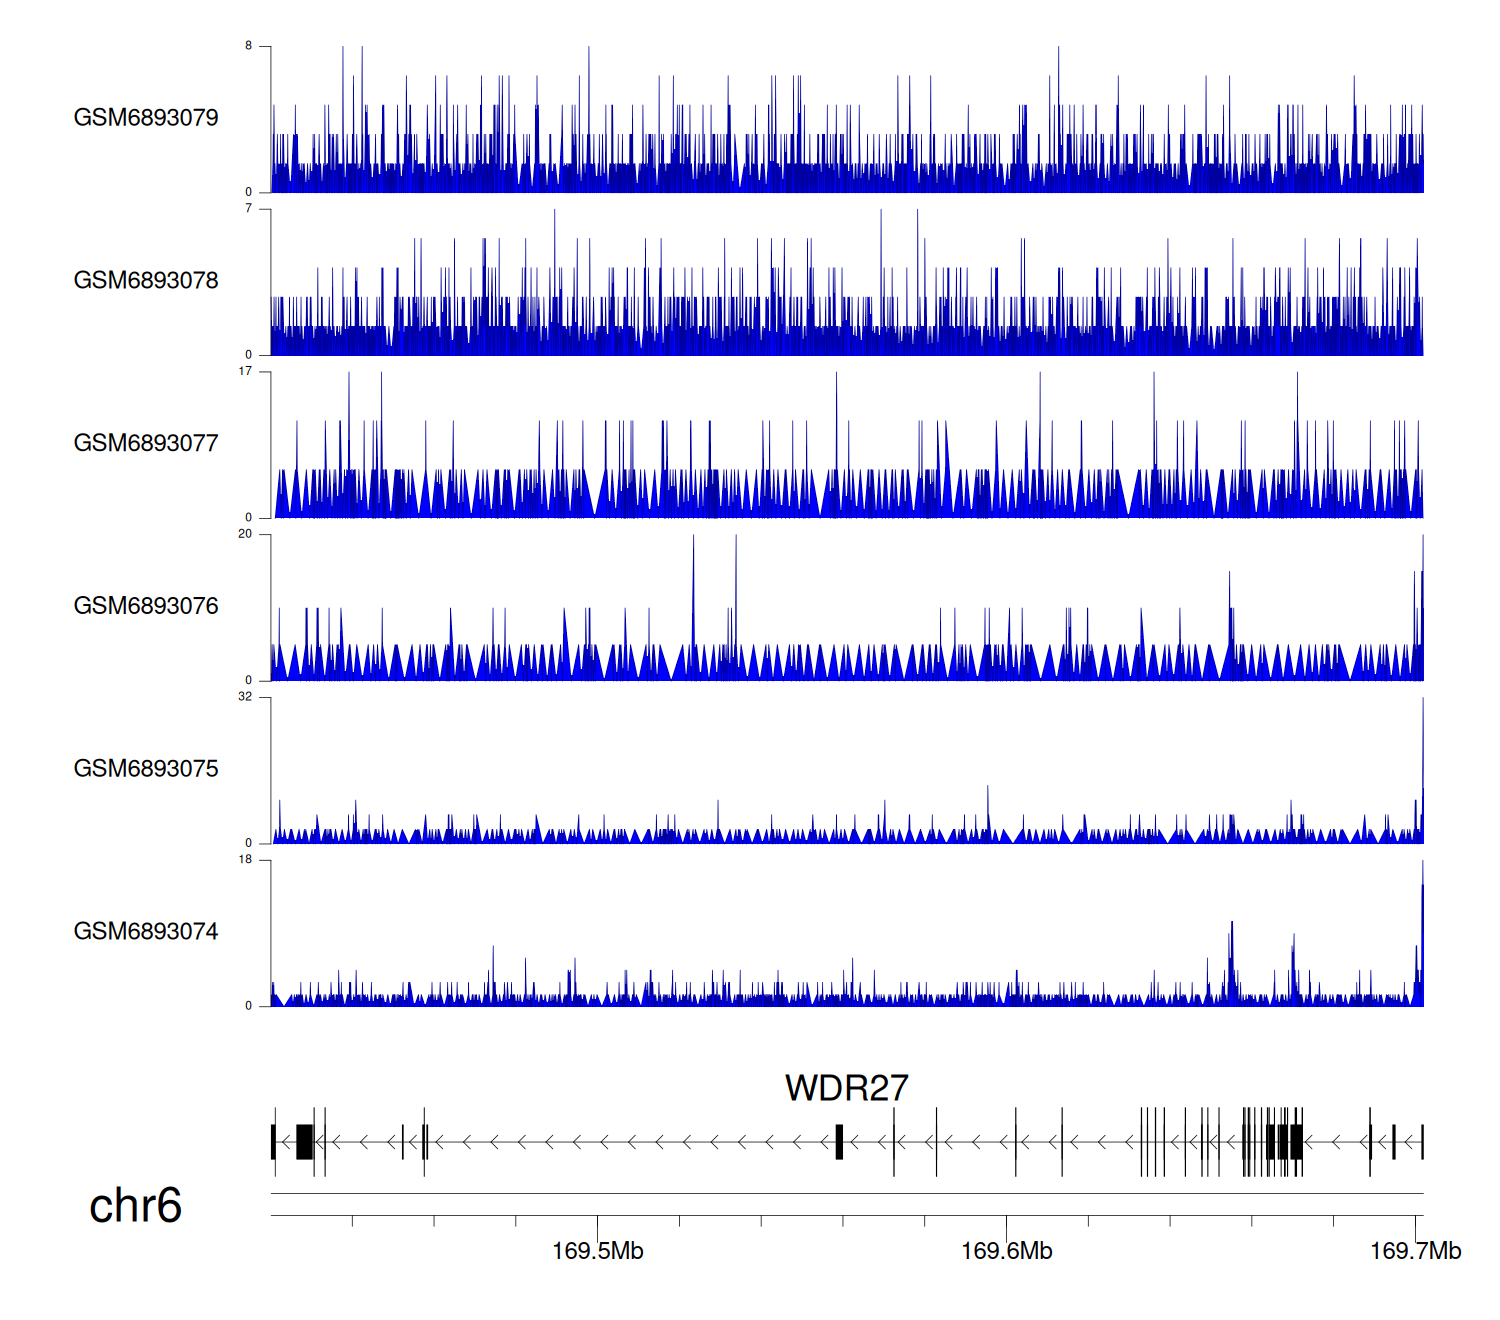Click the y-axis maximum 8 on GSM6893079

point(249,46)
